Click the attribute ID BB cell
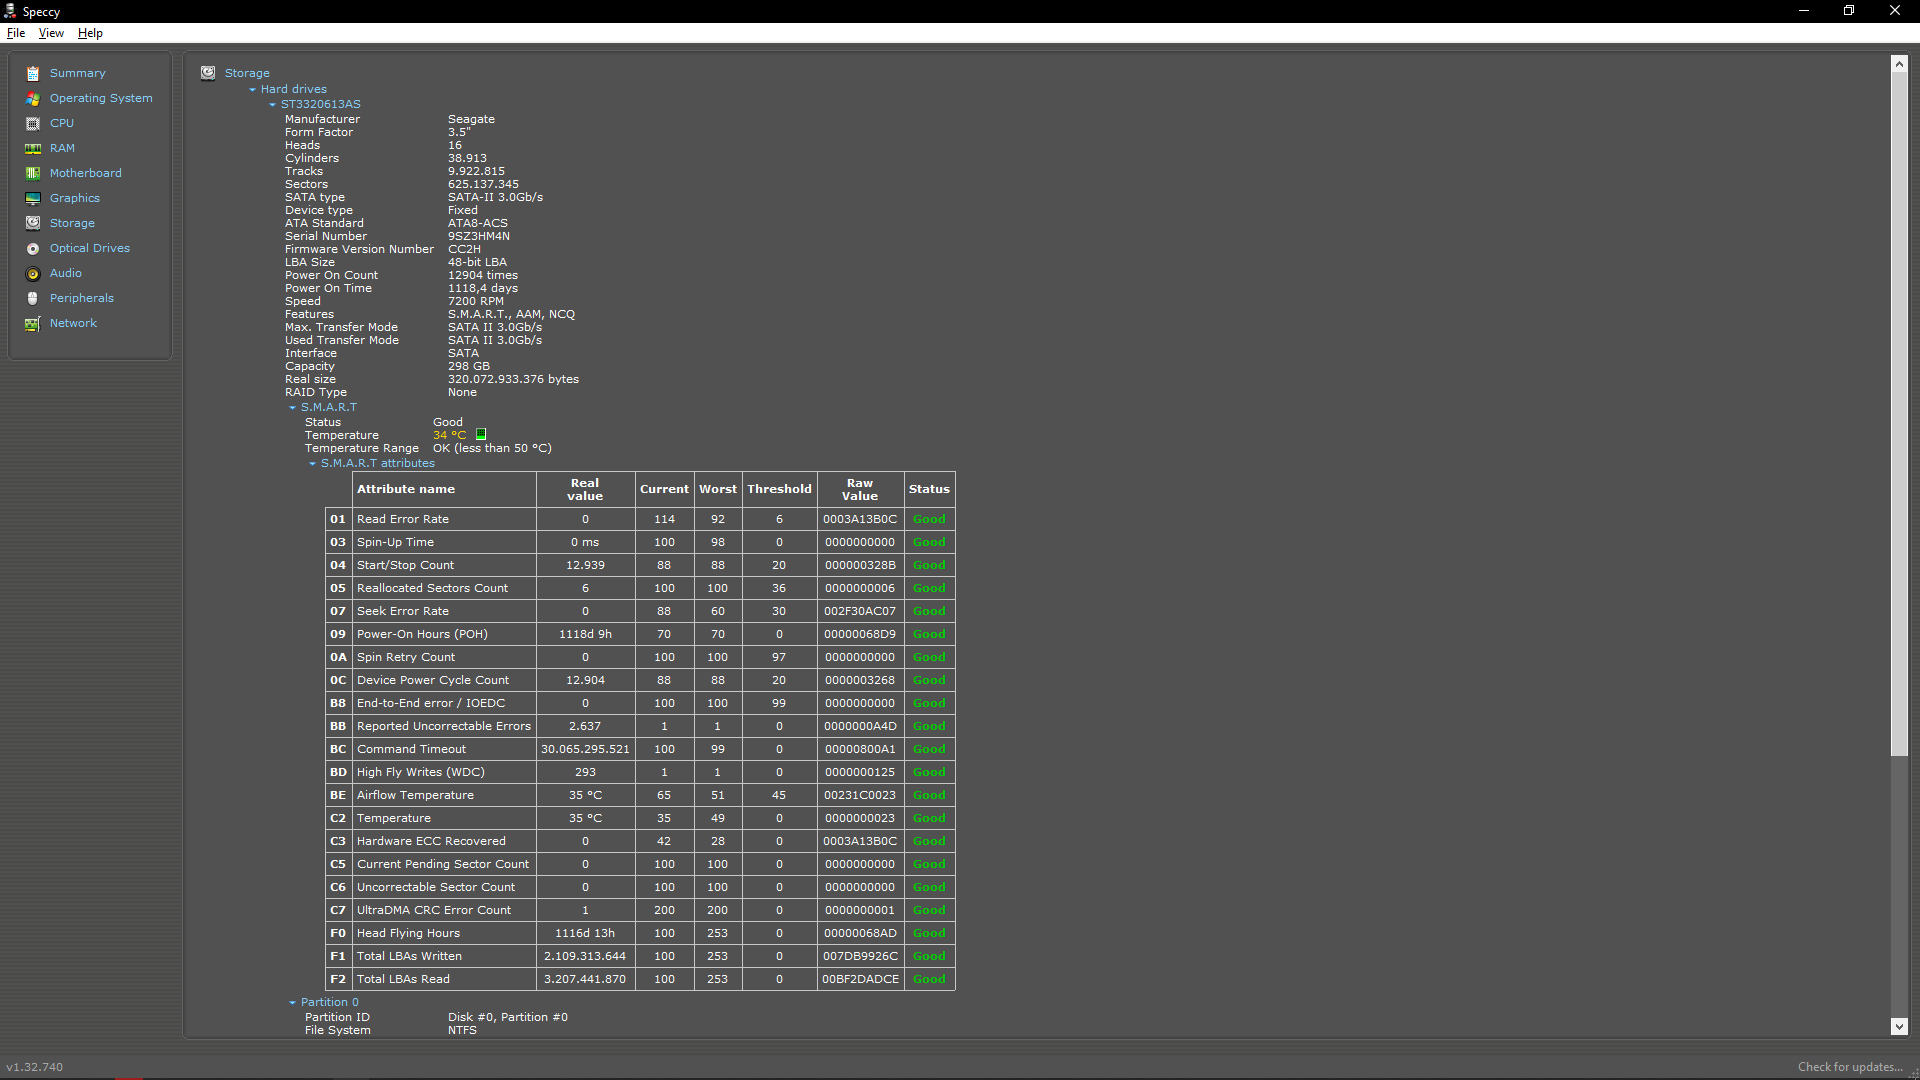 coord(338,726)
